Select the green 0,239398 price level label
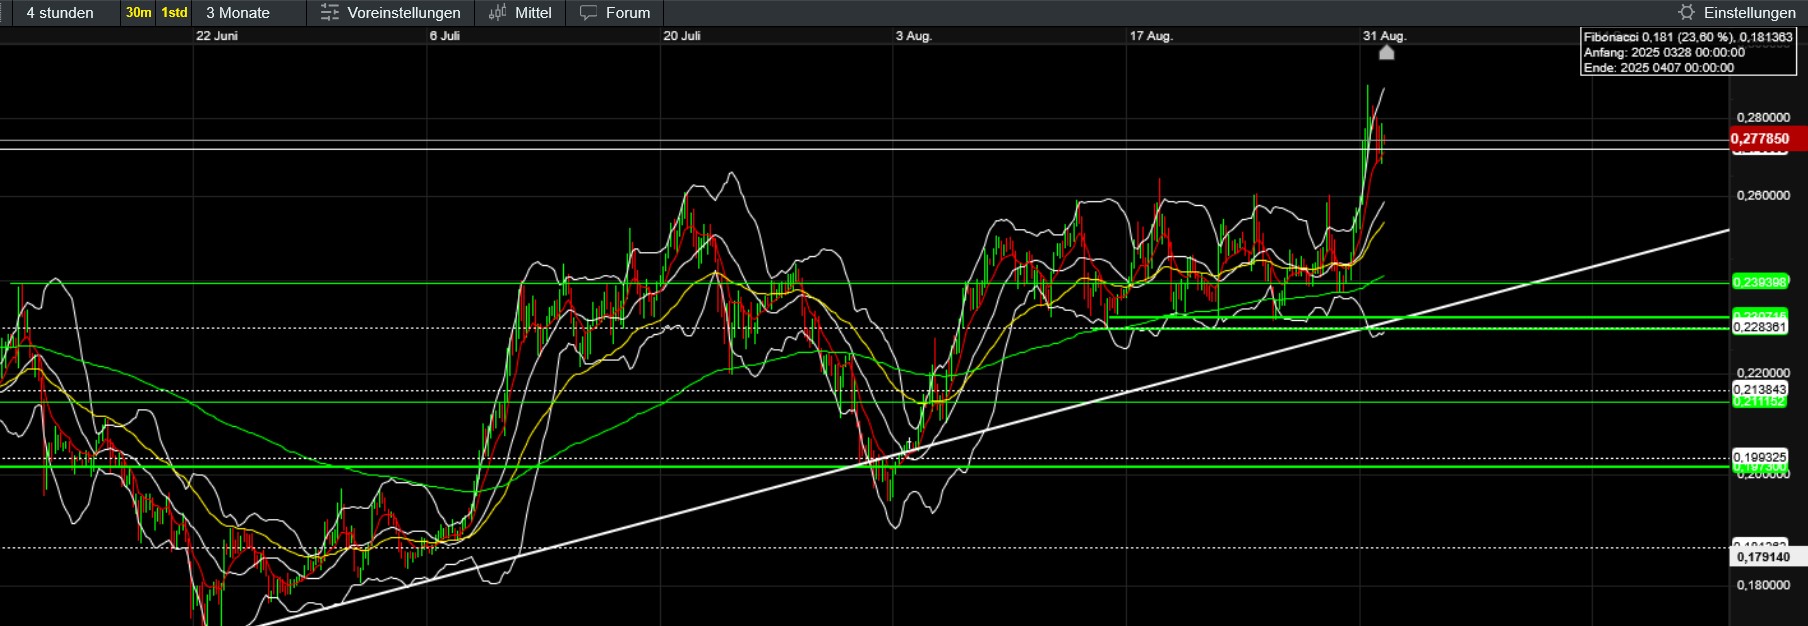The height and width of the screenshot is (626, 1808). (1759, 282)
